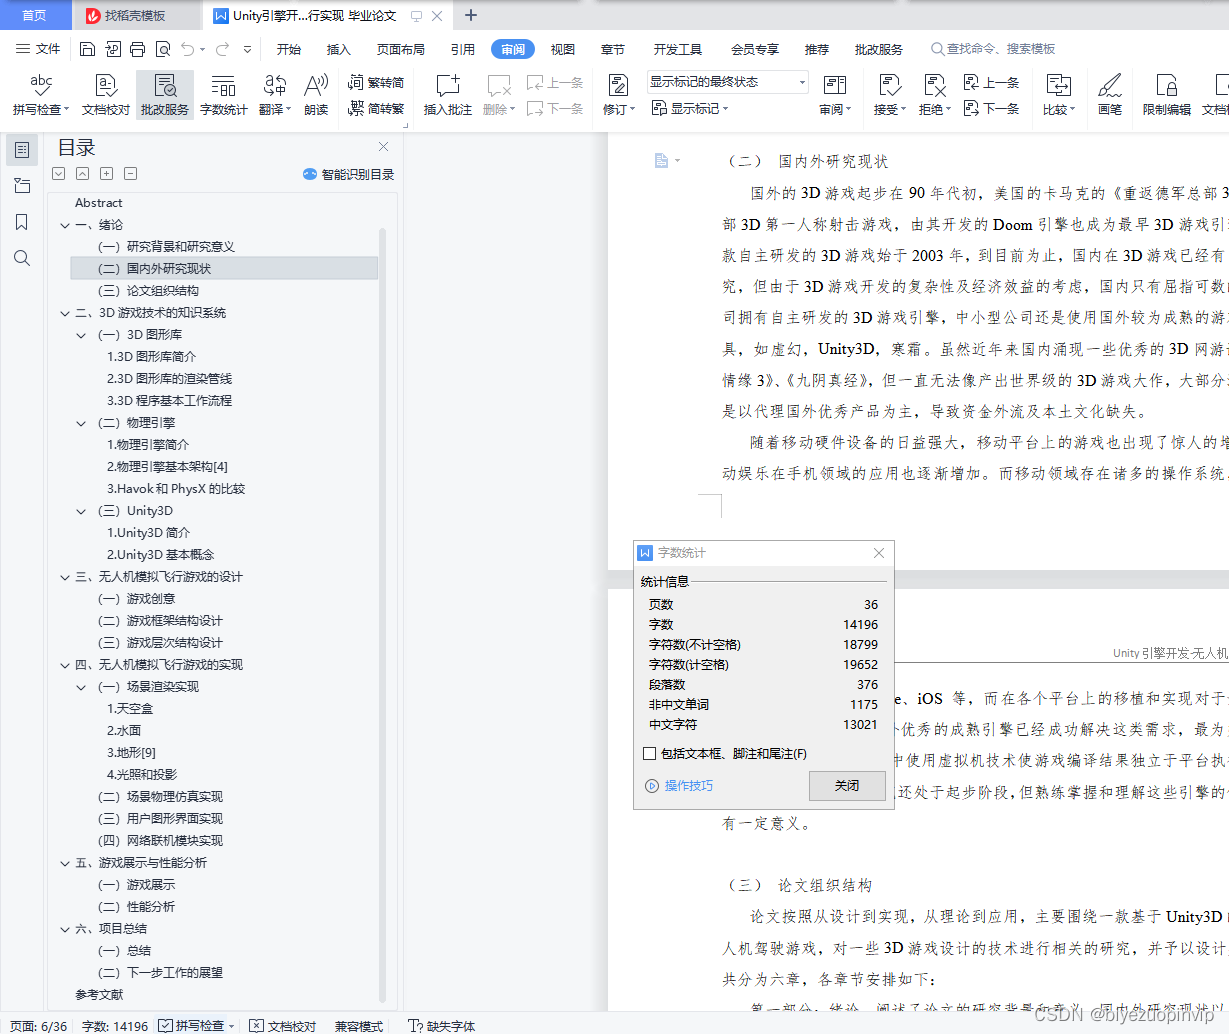Open the 文件 menu
The image size is (1229, 1034).
(38, 49)
